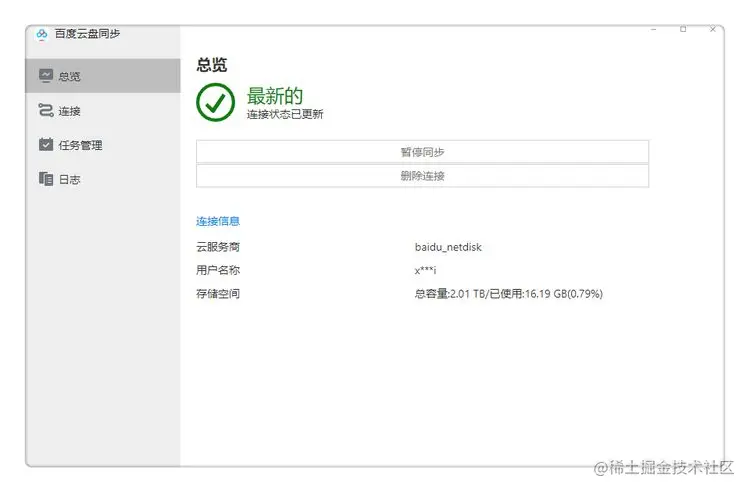Click the 删除连接 button

pos(422,176)
